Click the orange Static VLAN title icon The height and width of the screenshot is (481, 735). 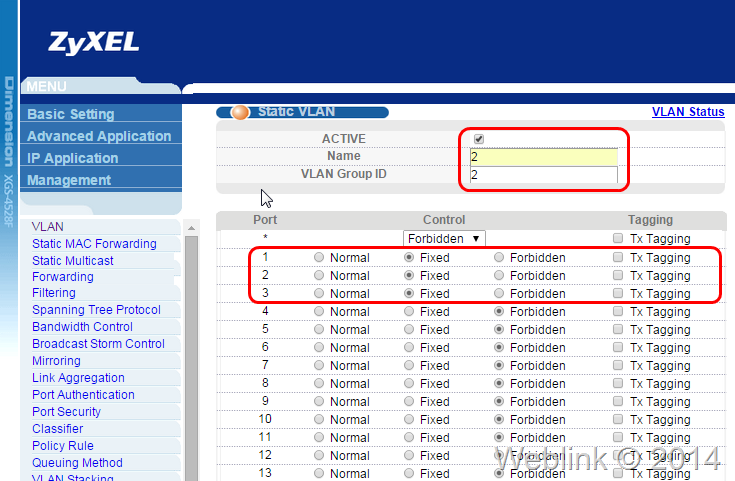tap(240, 113)
